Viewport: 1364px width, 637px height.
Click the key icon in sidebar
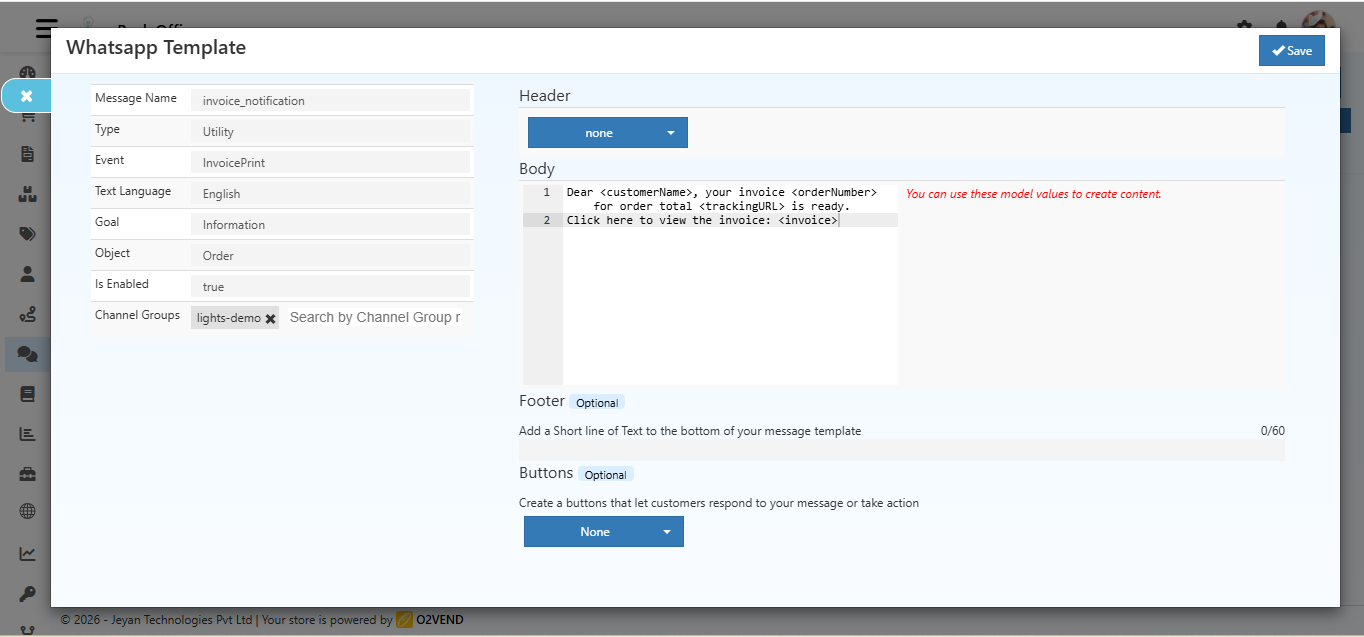(27, 592)
